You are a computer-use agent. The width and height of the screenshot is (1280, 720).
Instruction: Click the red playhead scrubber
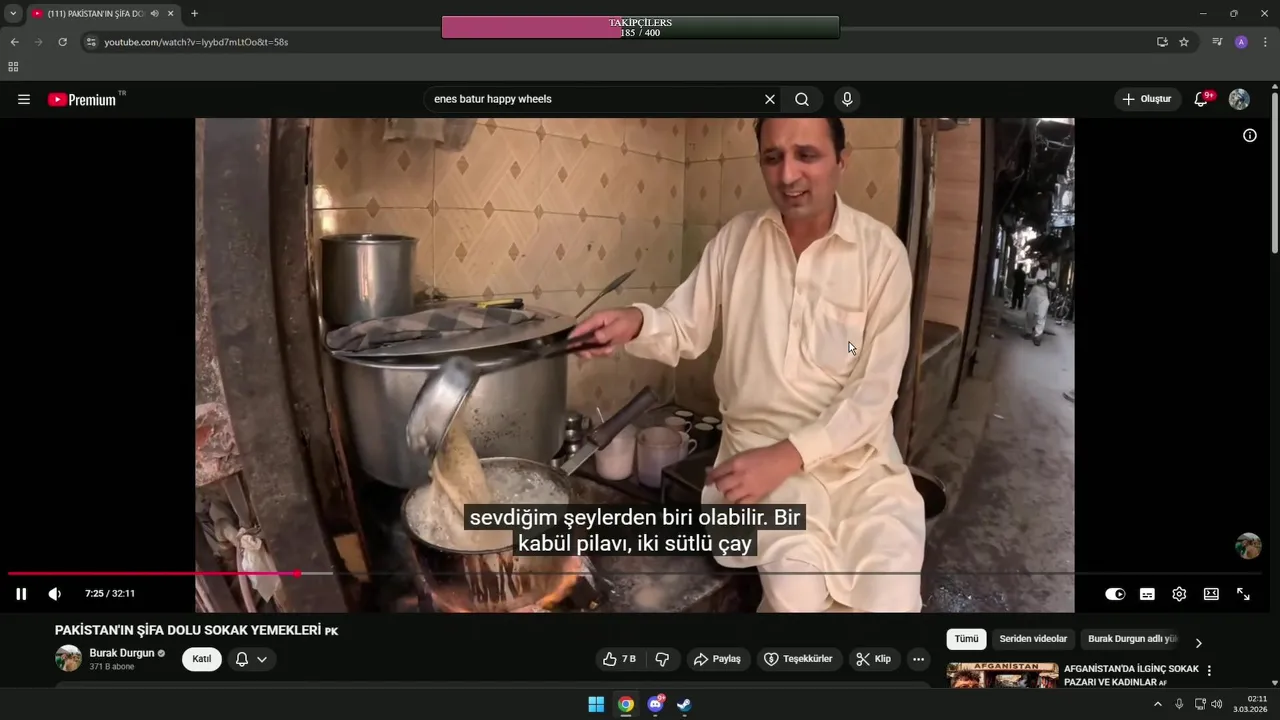[298, 573]
